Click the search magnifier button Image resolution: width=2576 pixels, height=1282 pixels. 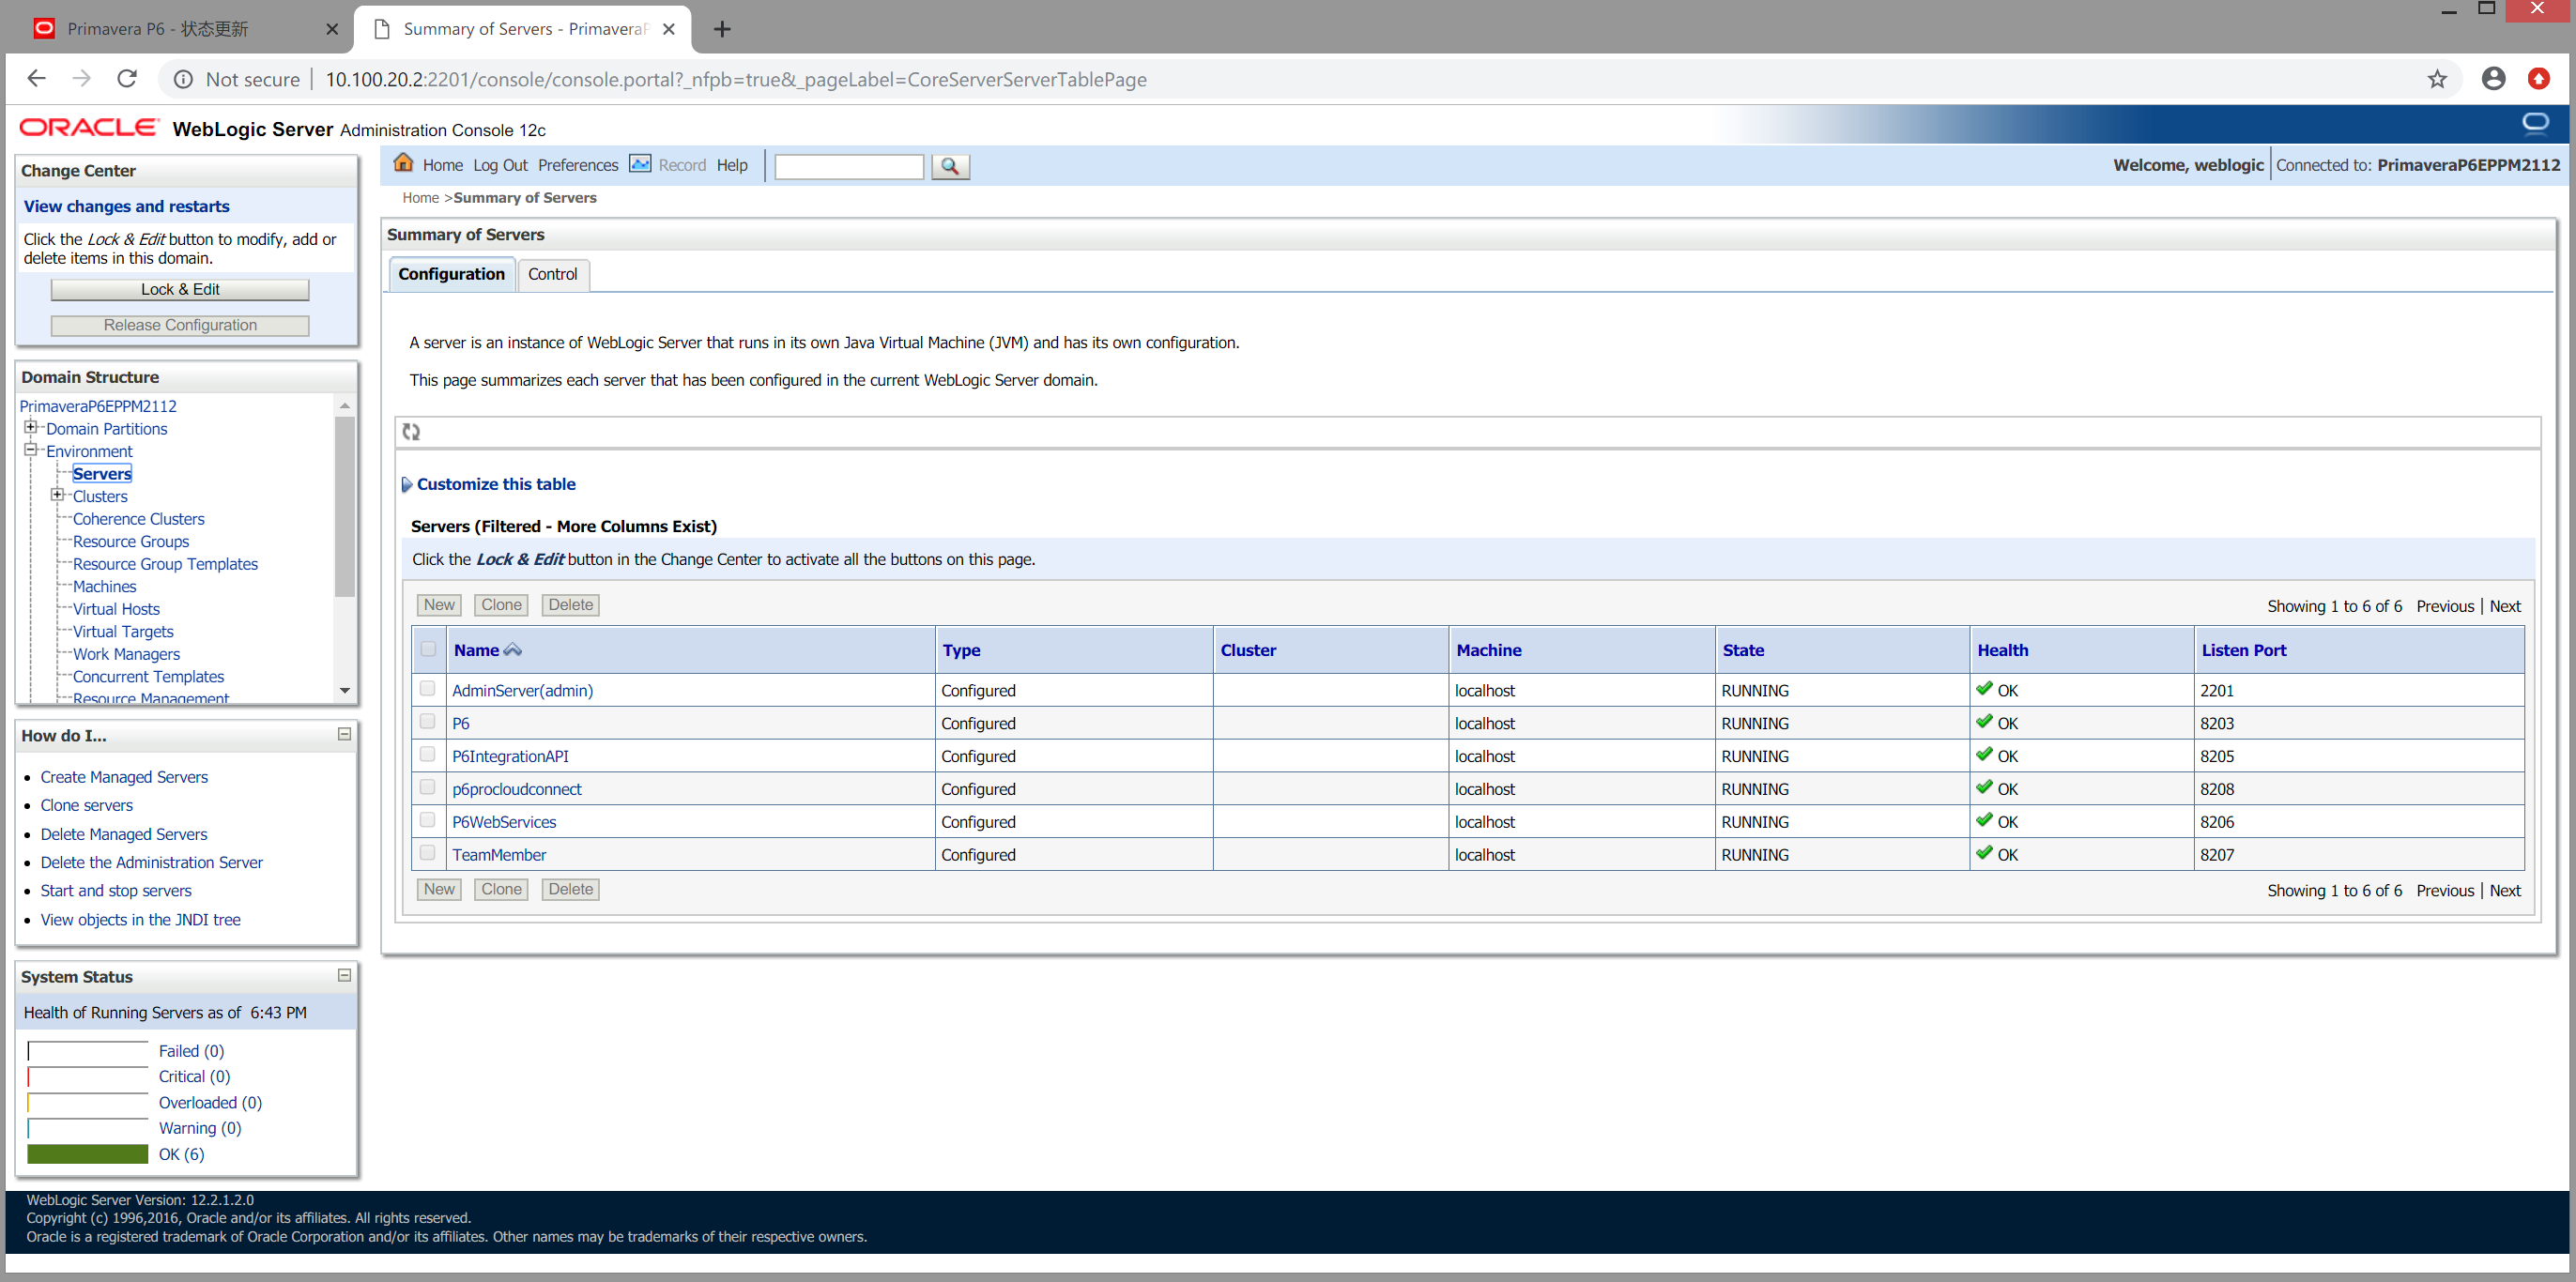tap(950, 166)
